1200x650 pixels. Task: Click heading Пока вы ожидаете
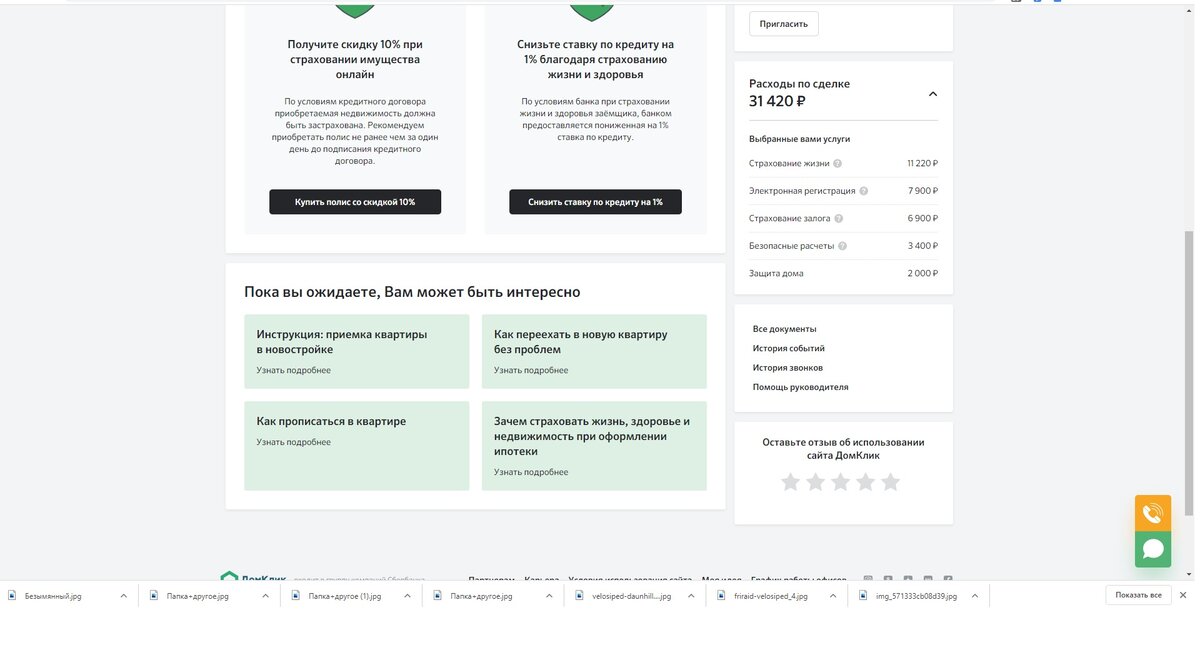(x=412, y=292)
